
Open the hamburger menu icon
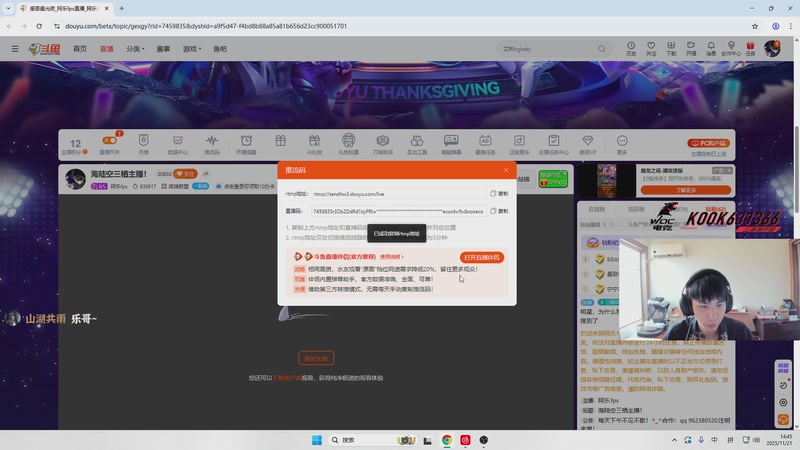15,49
